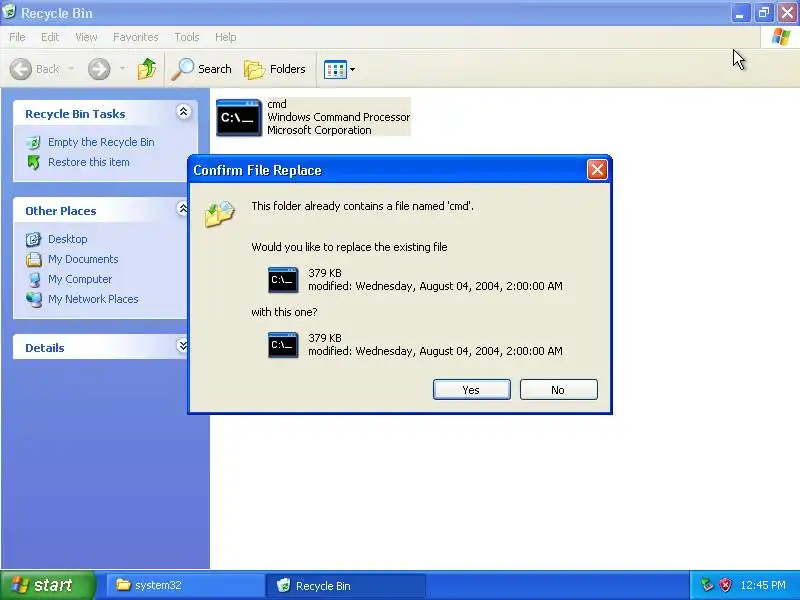Go up one folder level
This screenshot has height=600, width=800.
coord(147,69)
